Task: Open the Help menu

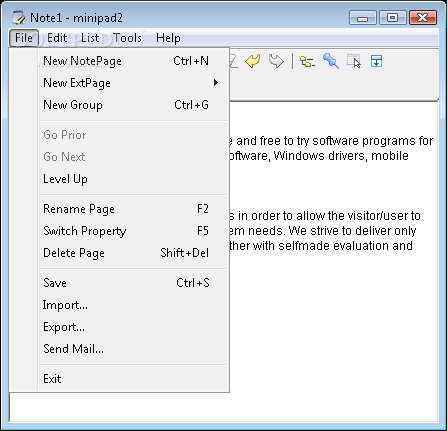Action: [168, 38]
